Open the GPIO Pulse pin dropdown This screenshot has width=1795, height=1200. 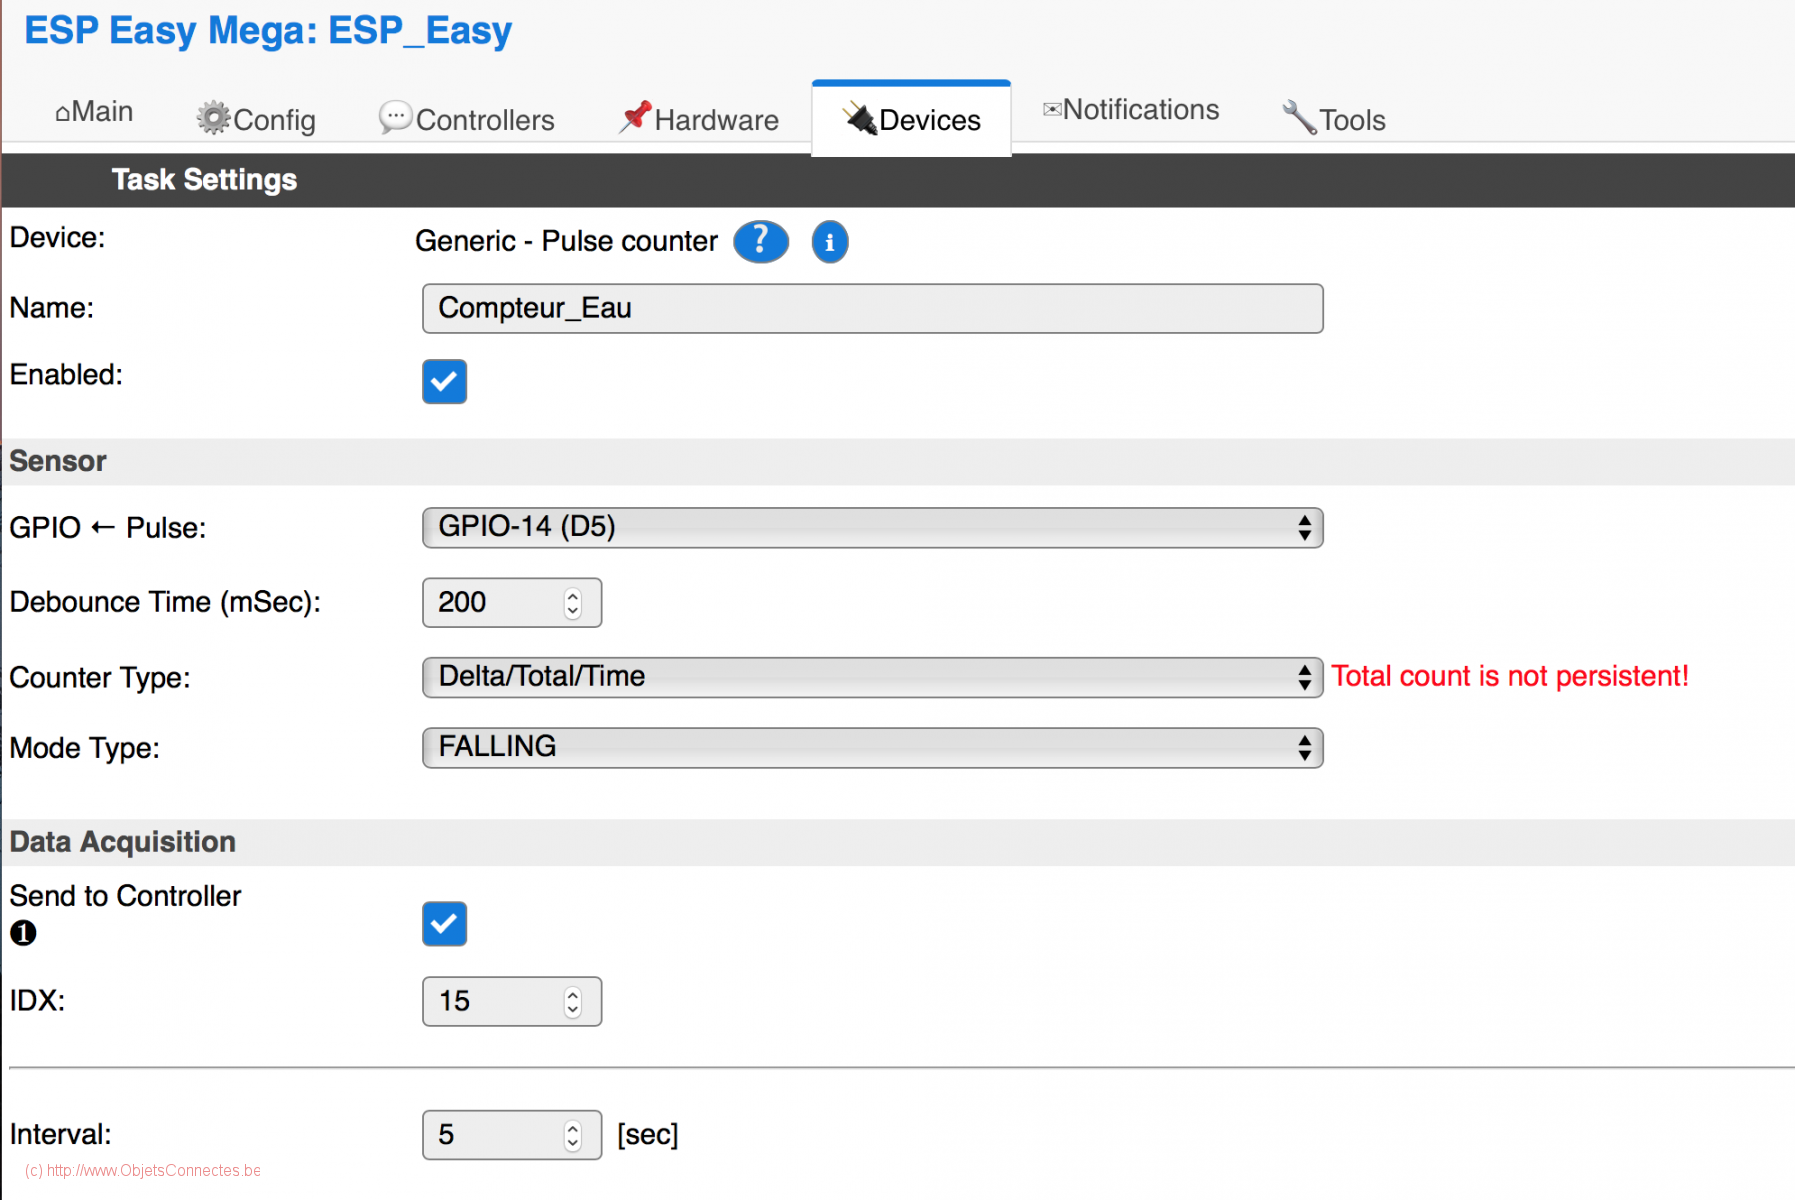tap(872, 527)
